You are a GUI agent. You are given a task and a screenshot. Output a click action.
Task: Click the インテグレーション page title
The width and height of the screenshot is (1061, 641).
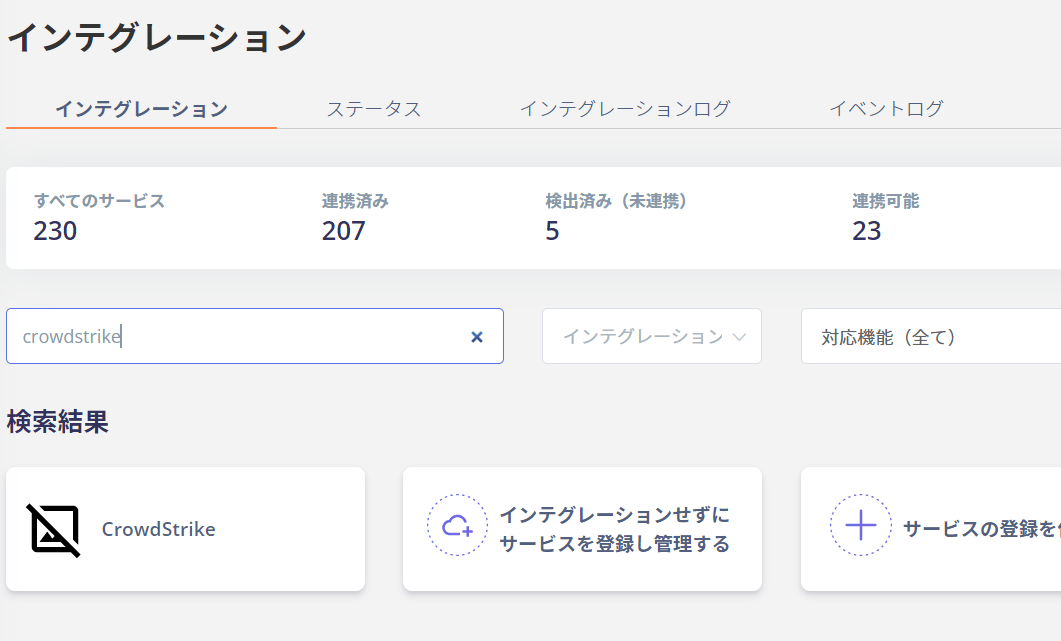click(x=157, y=37)
